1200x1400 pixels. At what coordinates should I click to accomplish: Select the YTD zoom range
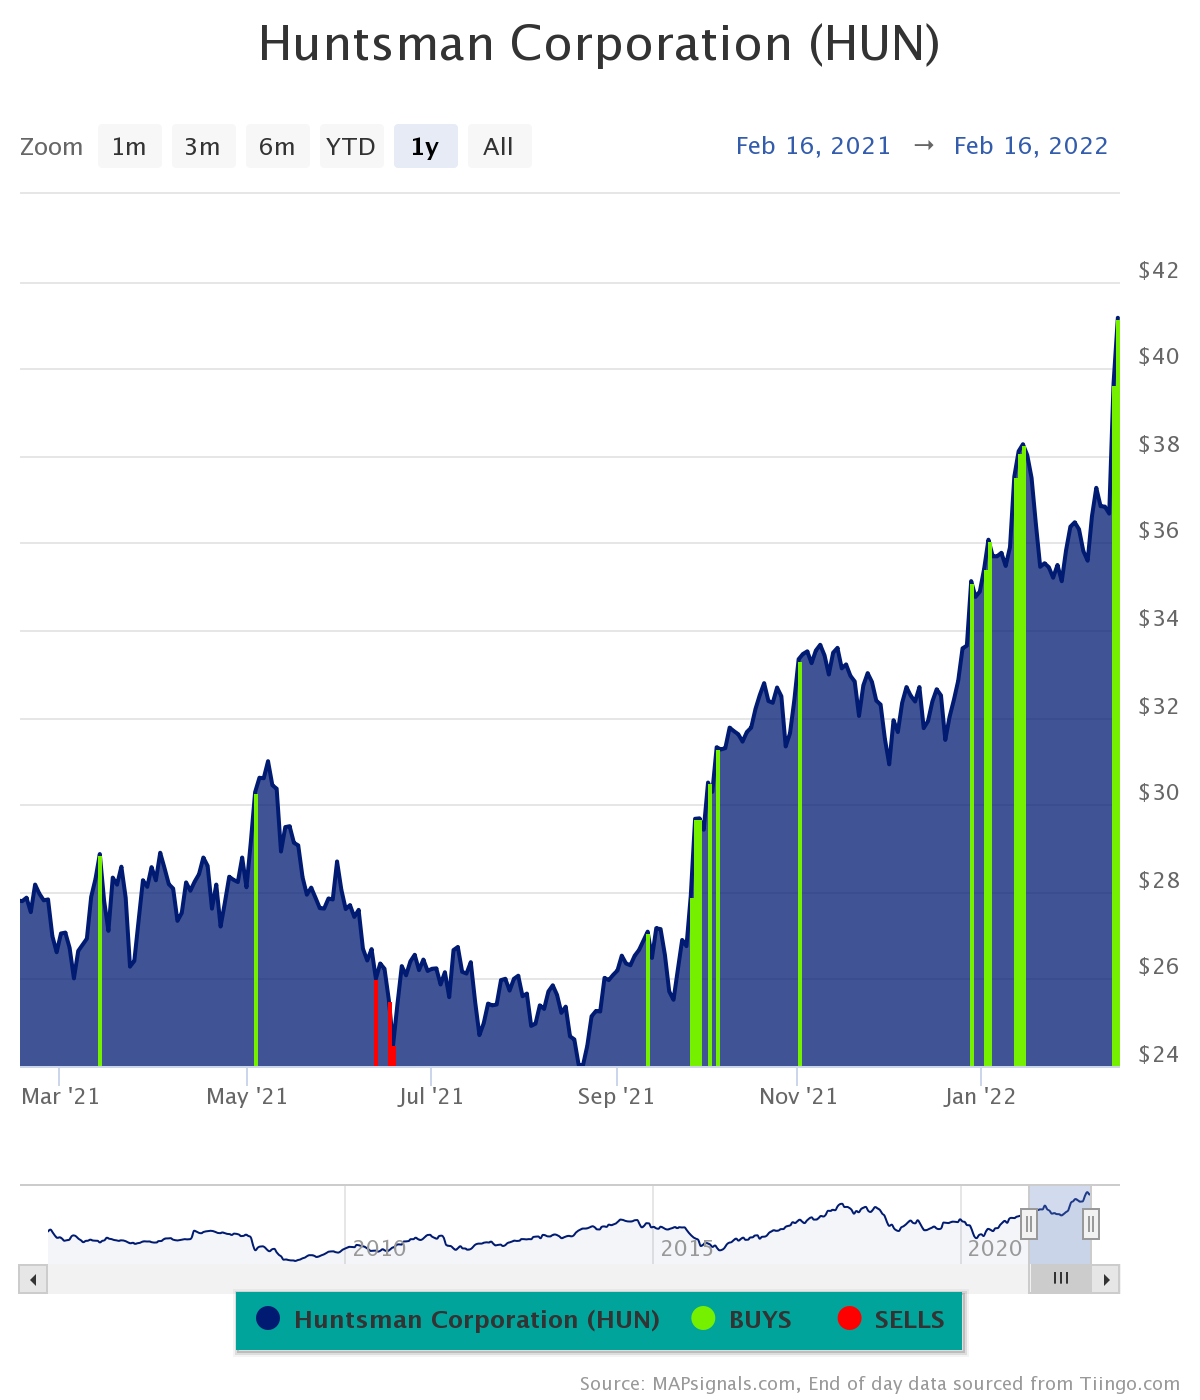point(352,147)
